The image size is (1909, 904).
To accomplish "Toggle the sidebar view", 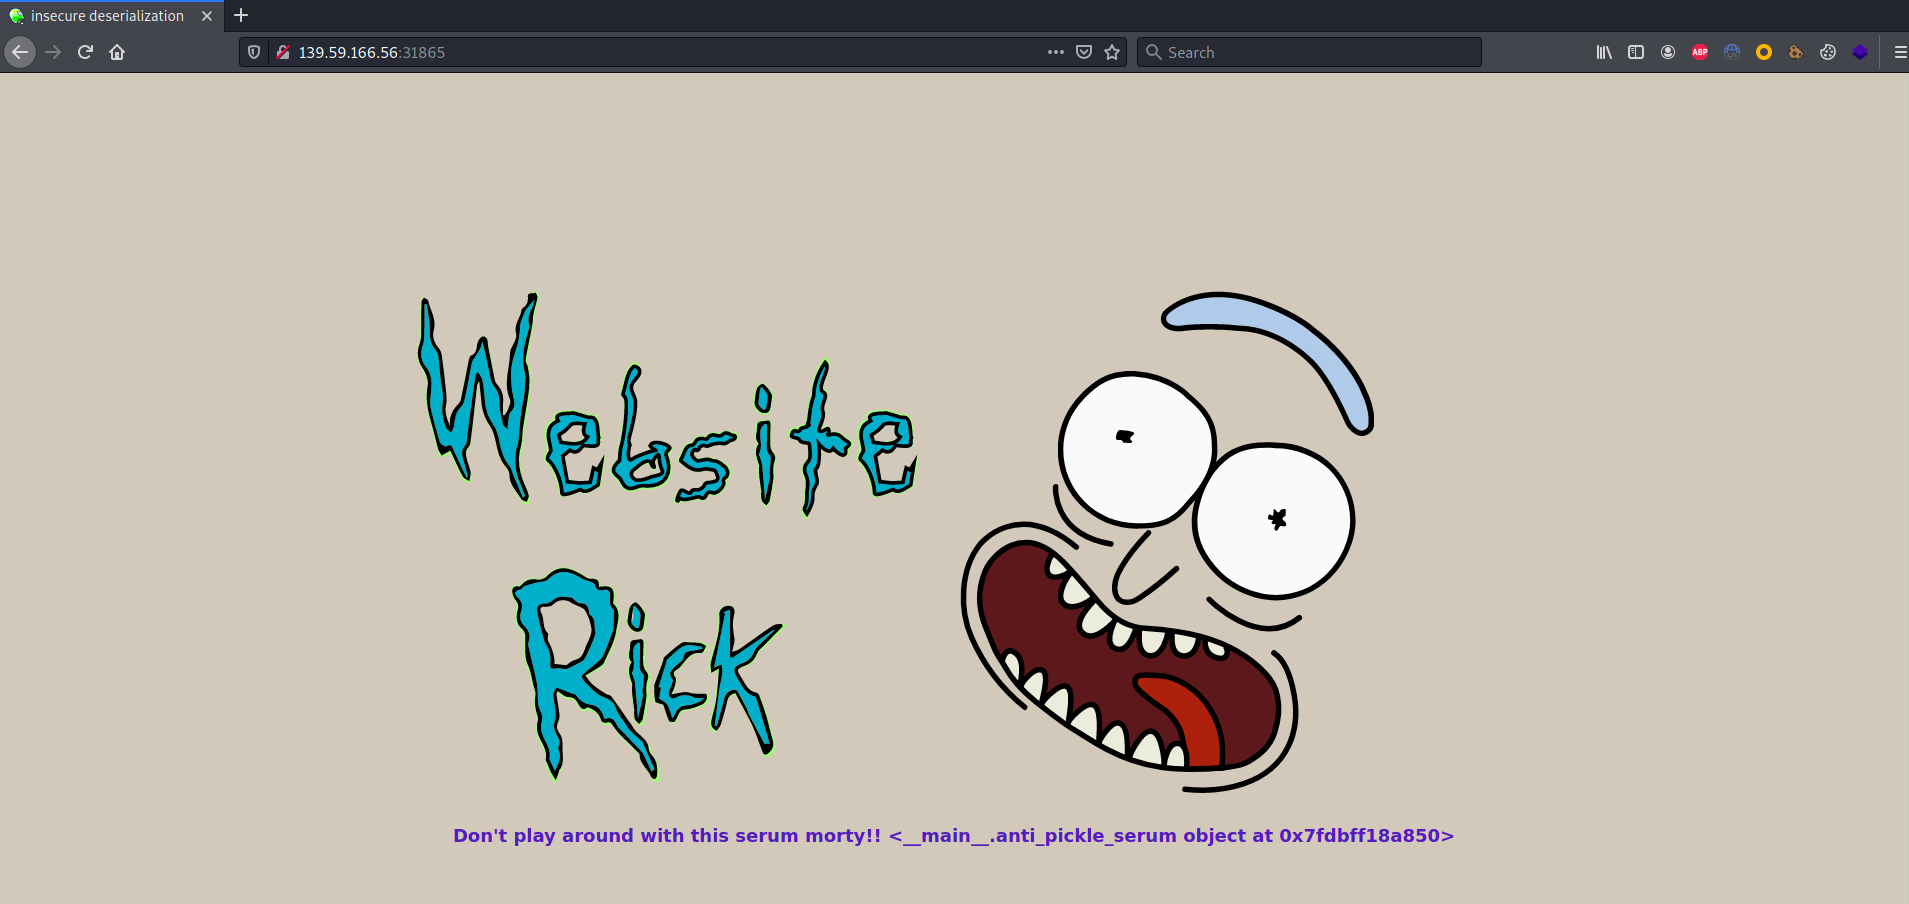I will [x=1636, y=52].
